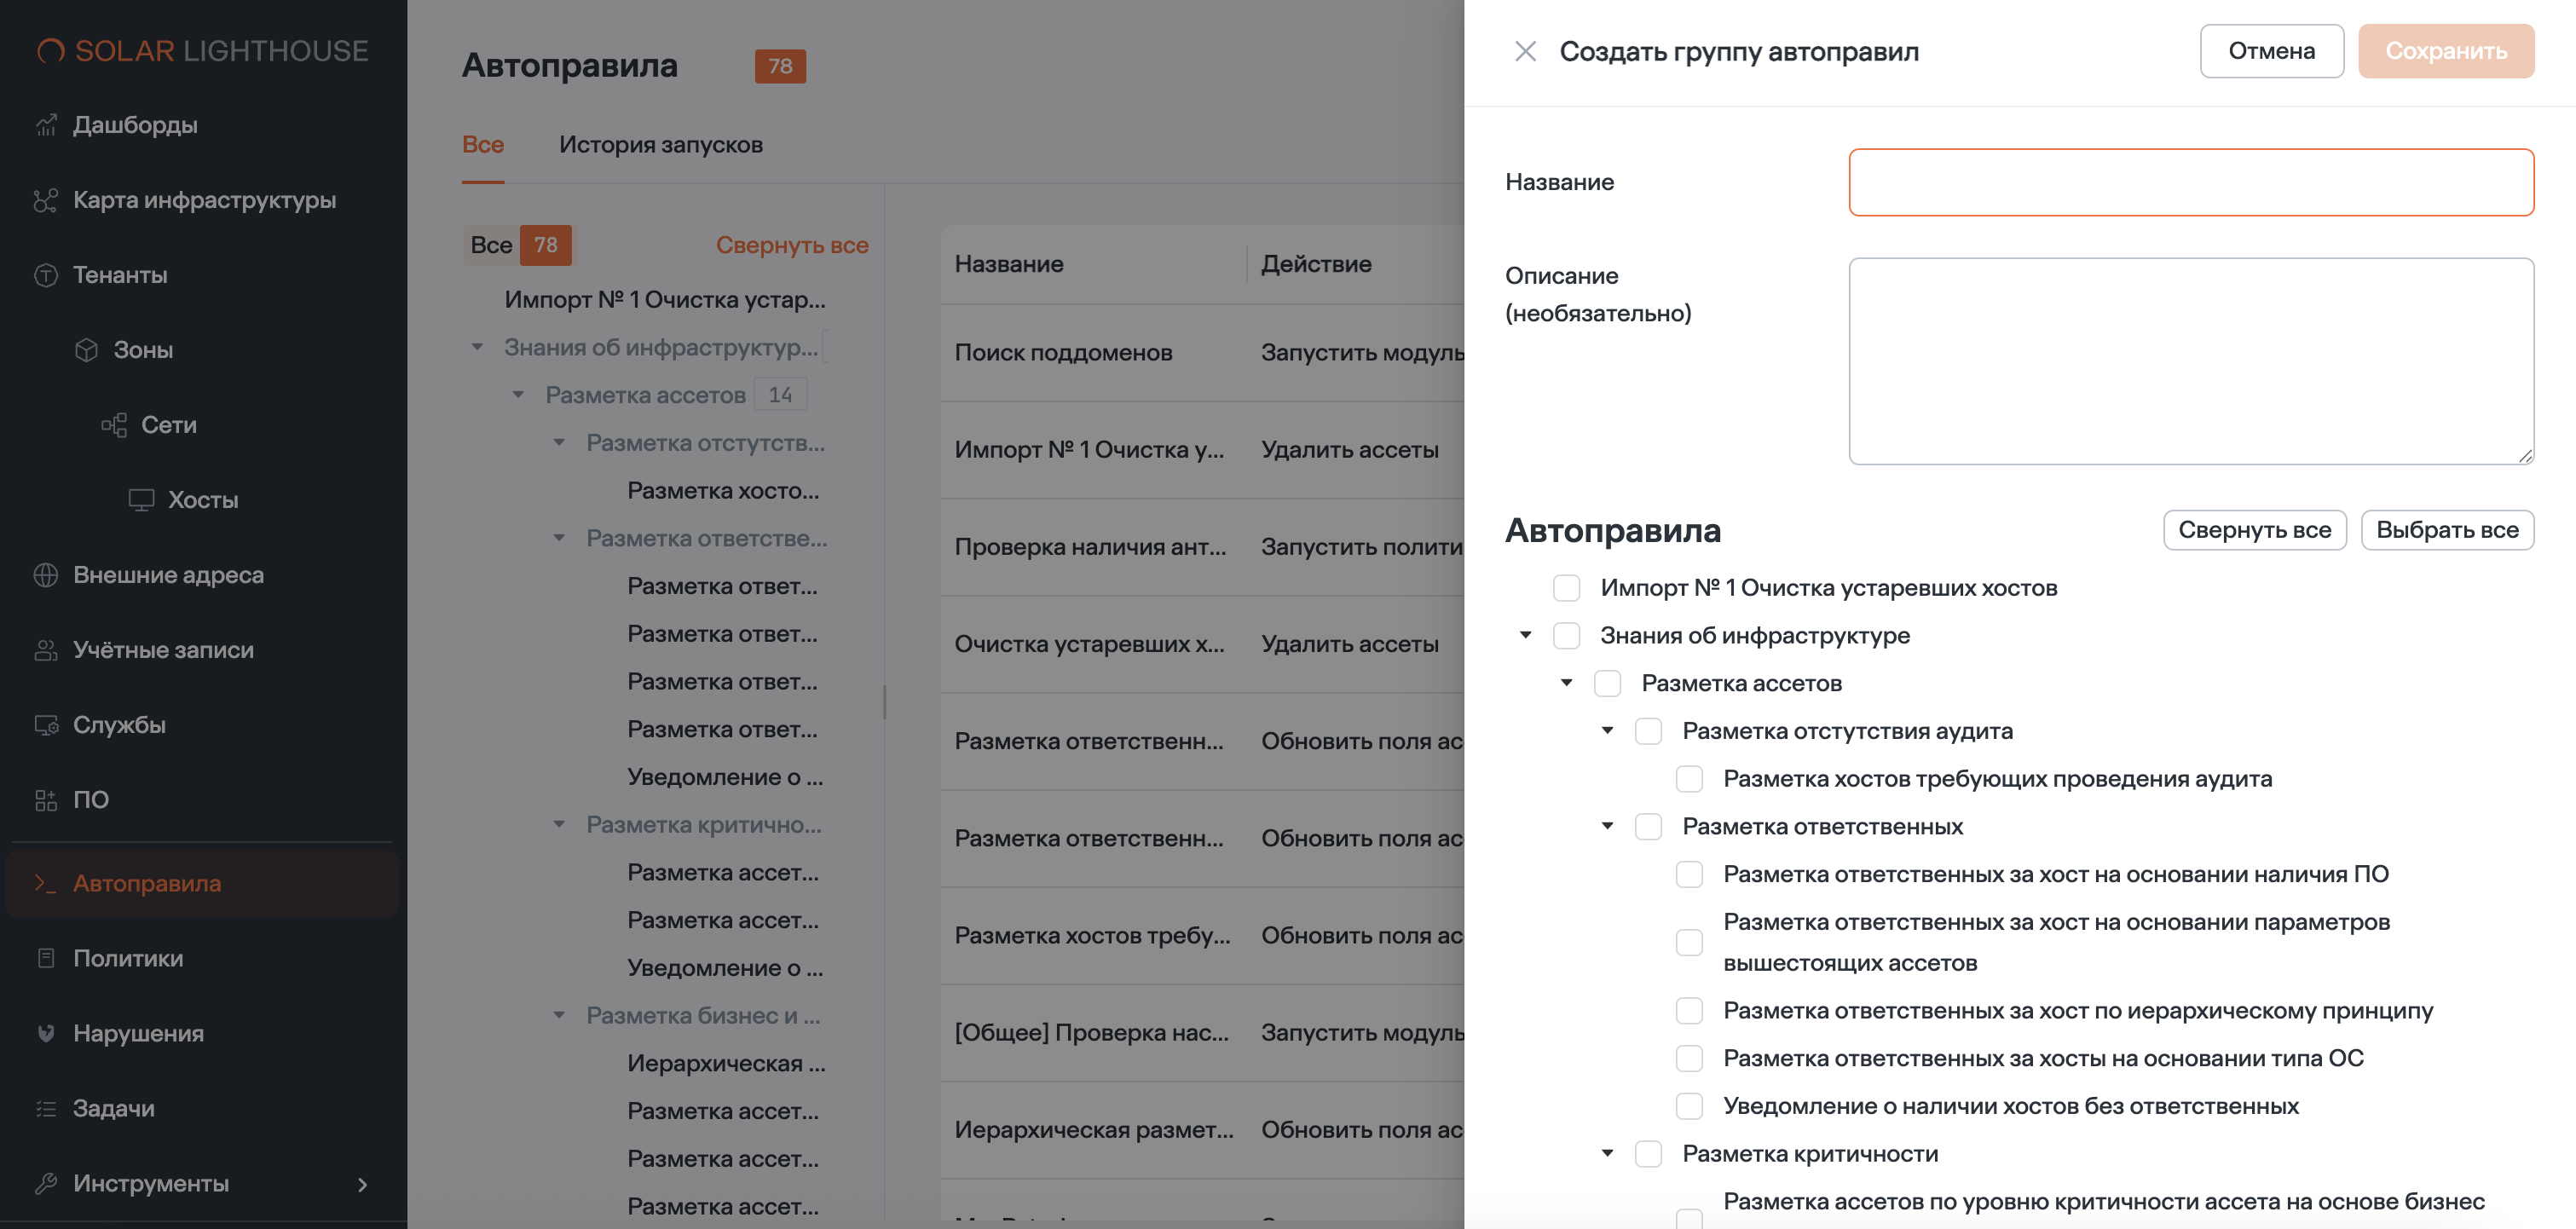Screen dimensions: 2576x1229
Task: Click the Службы sidebar icon
Action: point(46,725)
